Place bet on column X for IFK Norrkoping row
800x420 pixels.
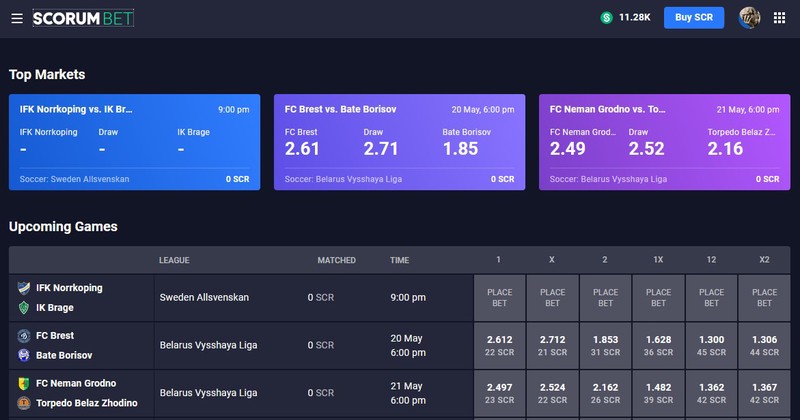coord(553,298)
